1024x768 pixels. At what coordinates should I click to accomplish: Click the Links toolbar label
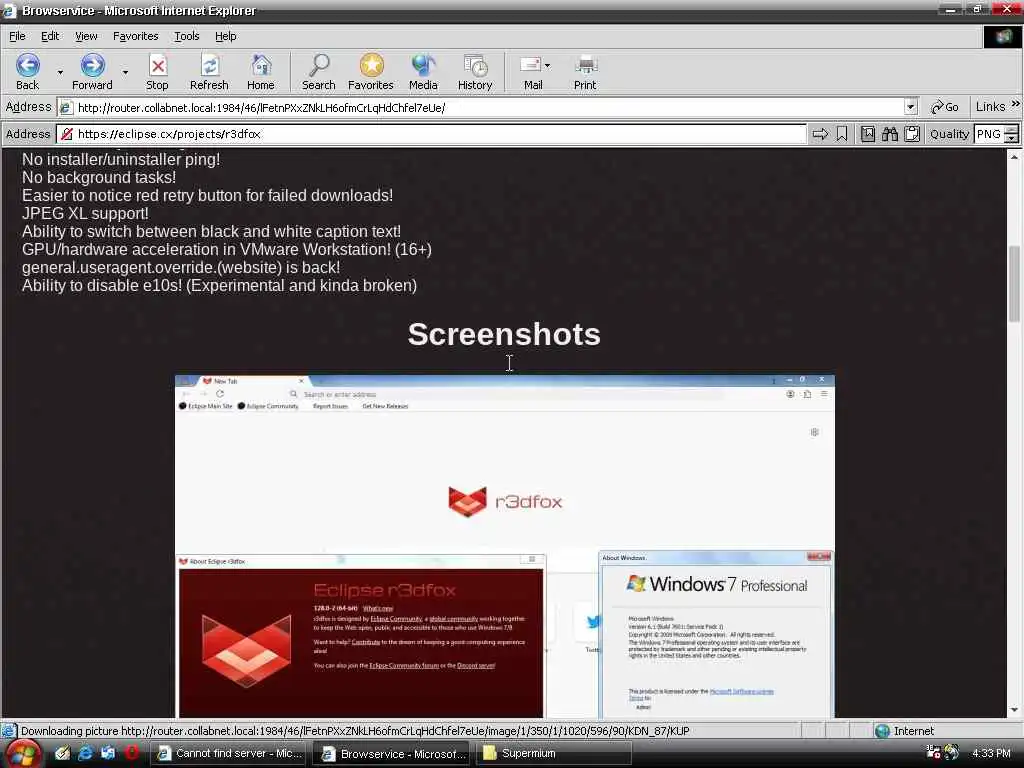pos(990,106)
